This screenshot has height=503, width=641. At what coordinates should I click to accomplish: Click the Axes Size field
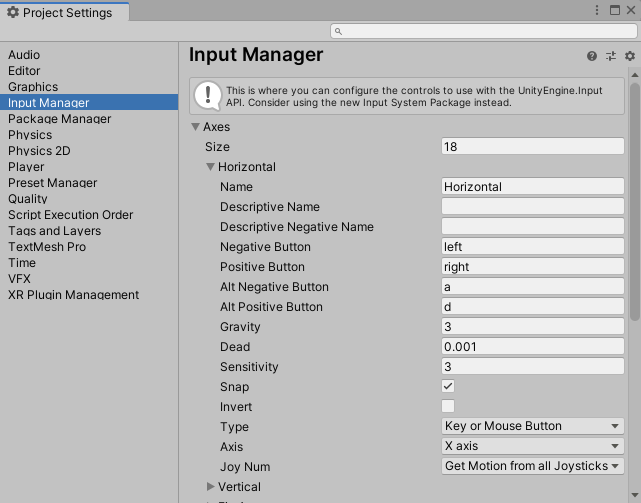(533, 146)
